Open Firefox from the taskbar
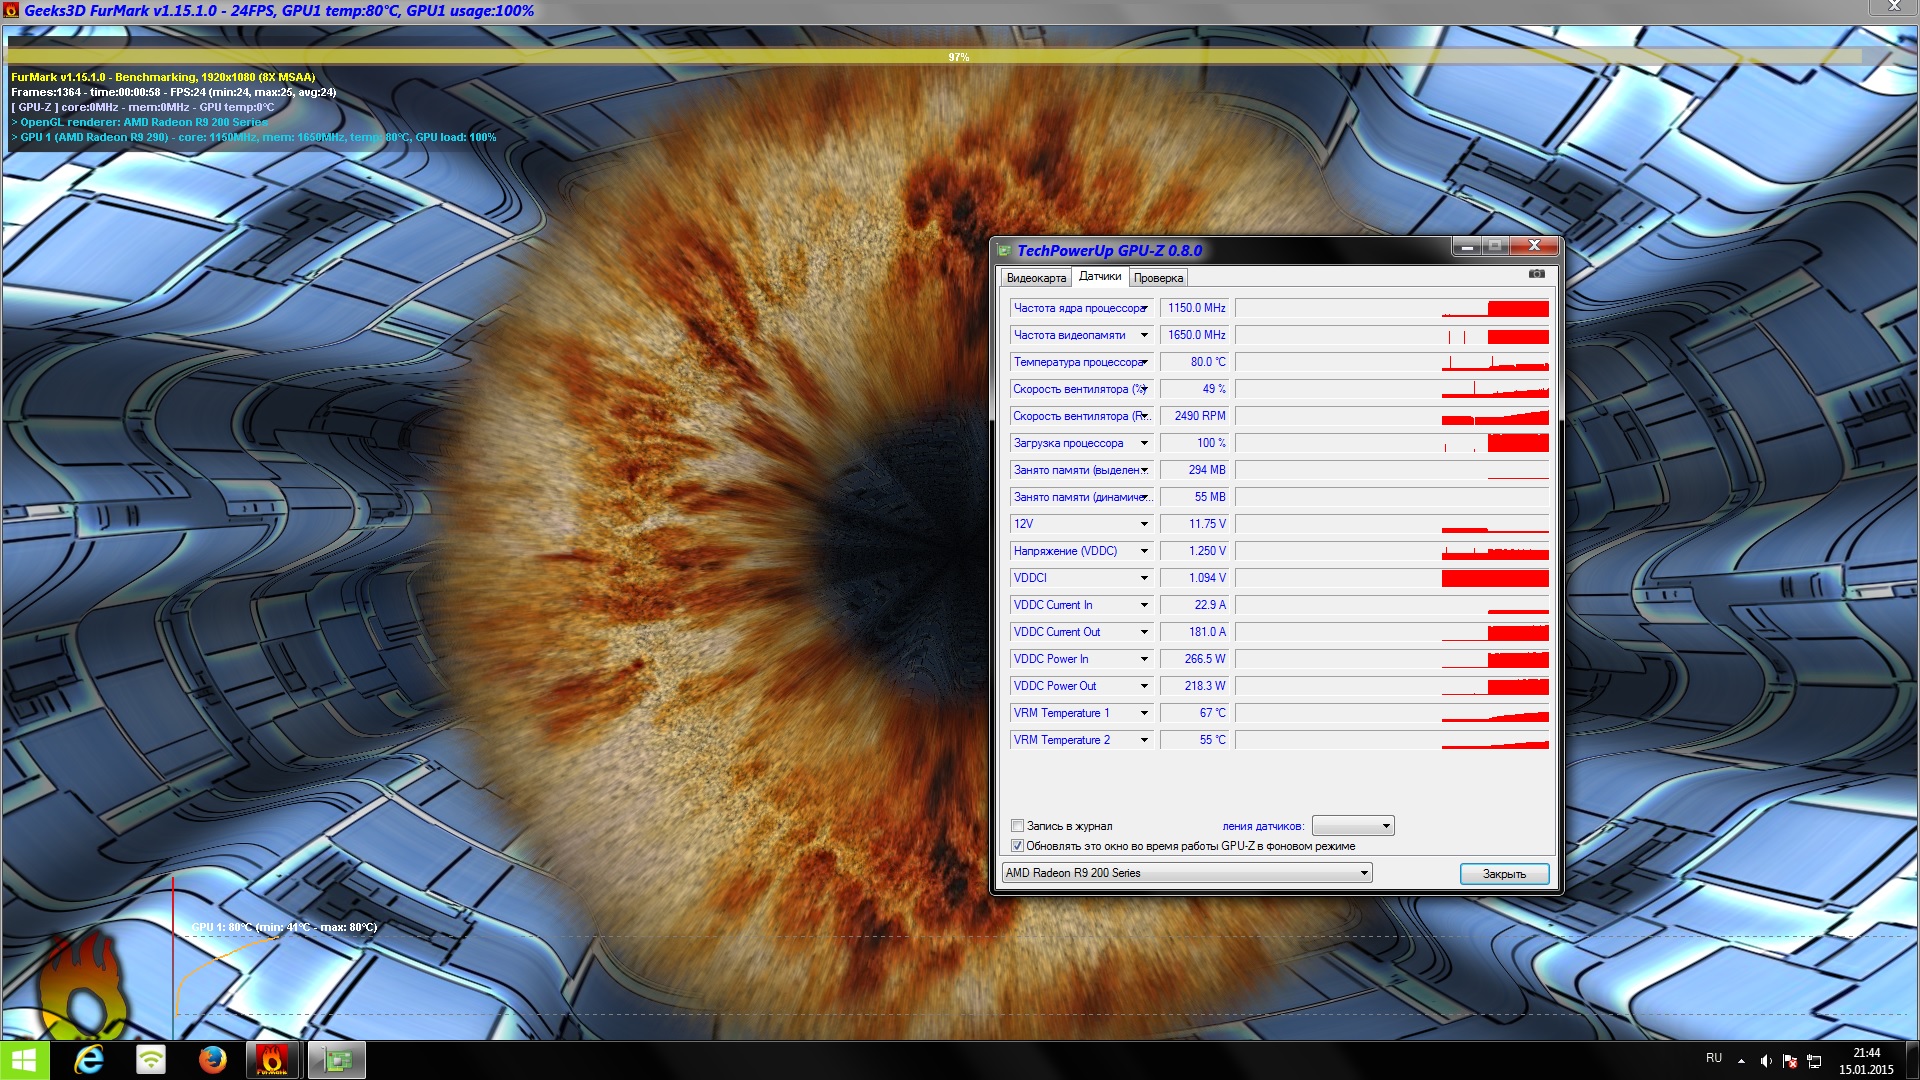The image size is (1920, 1080). coord(212,1060)
